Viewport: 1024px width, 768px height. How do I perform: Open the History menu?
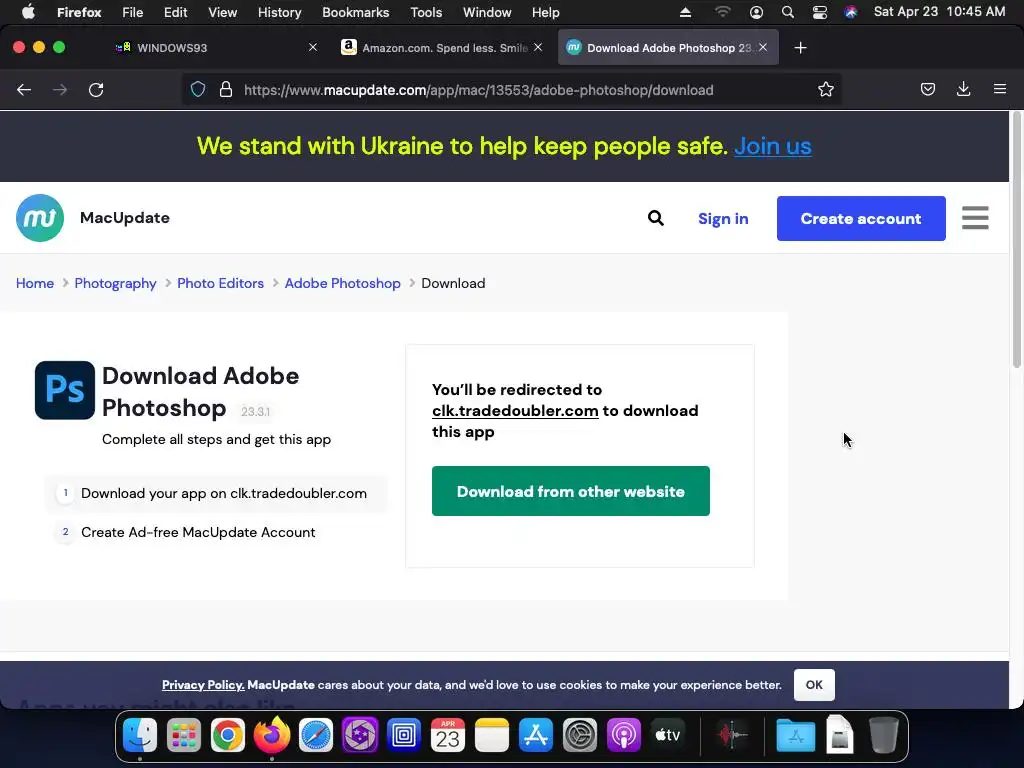pyautogui.click(x=280, y=12)
